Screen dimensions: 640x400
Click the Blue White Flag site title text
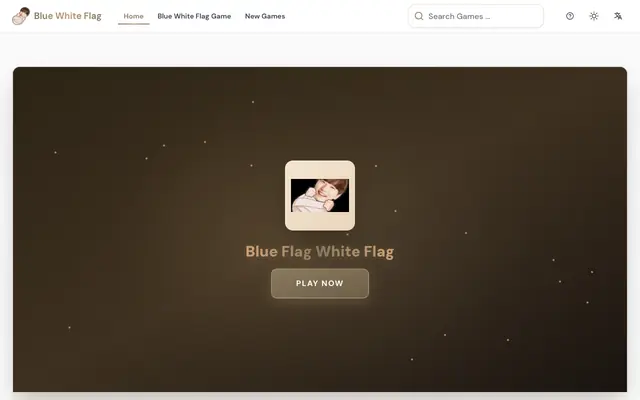point(68,16)
